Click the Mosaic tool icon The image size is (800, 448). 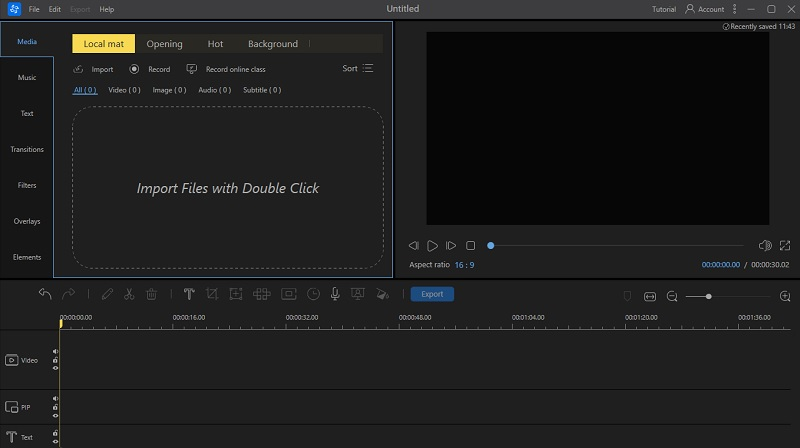tap(262, 294)
